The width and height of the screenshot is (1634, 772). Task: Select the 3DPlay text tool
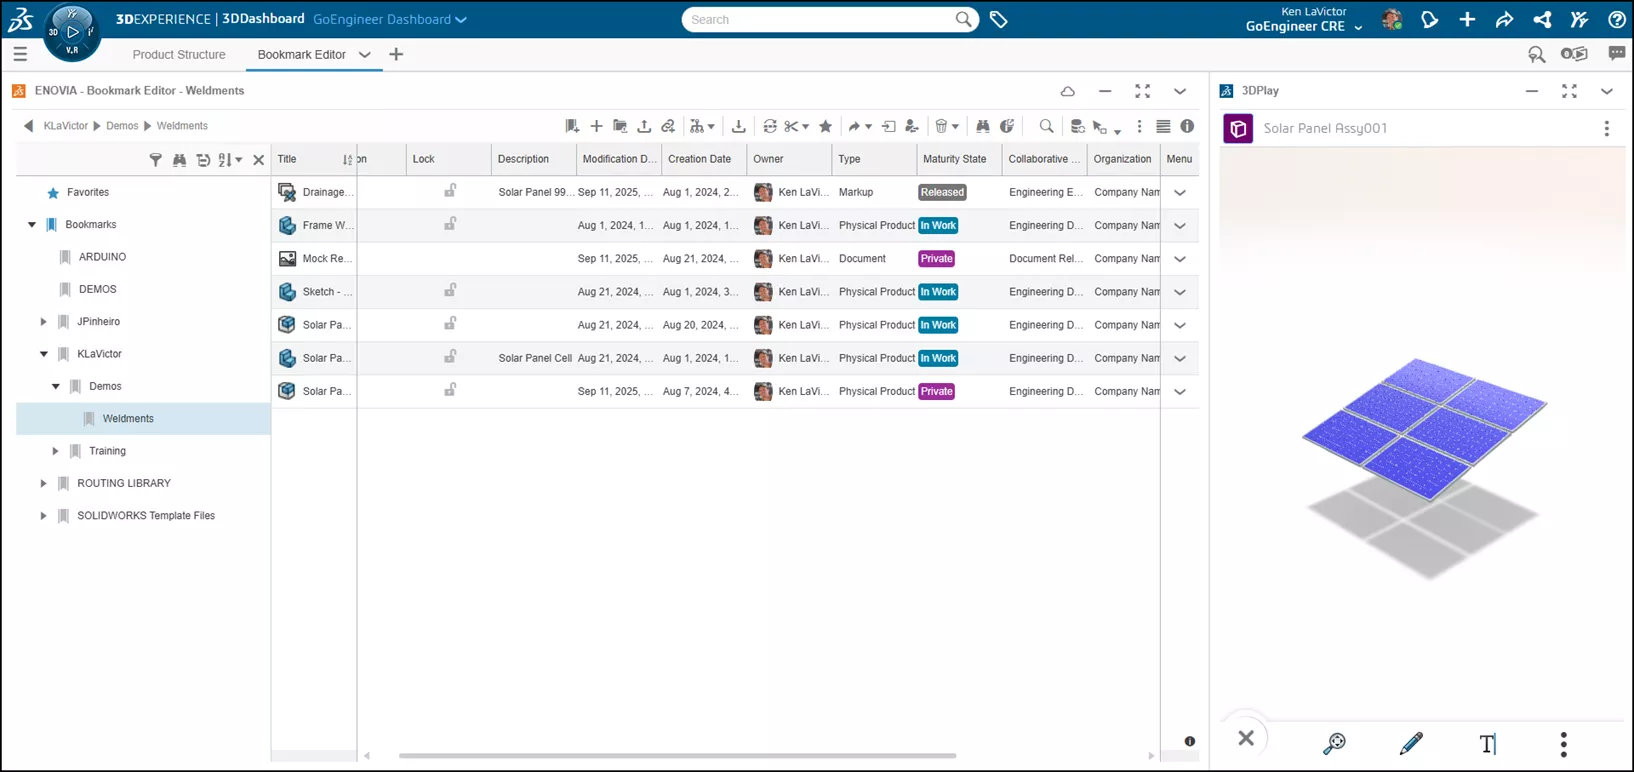[x=1488, y=743]
